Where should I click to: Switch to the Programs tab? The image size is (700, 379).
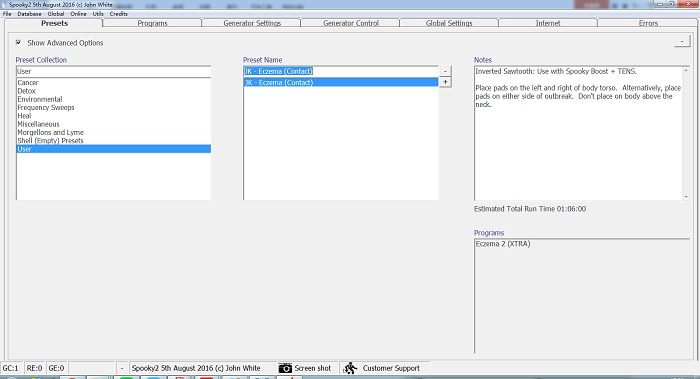[152, 23]
